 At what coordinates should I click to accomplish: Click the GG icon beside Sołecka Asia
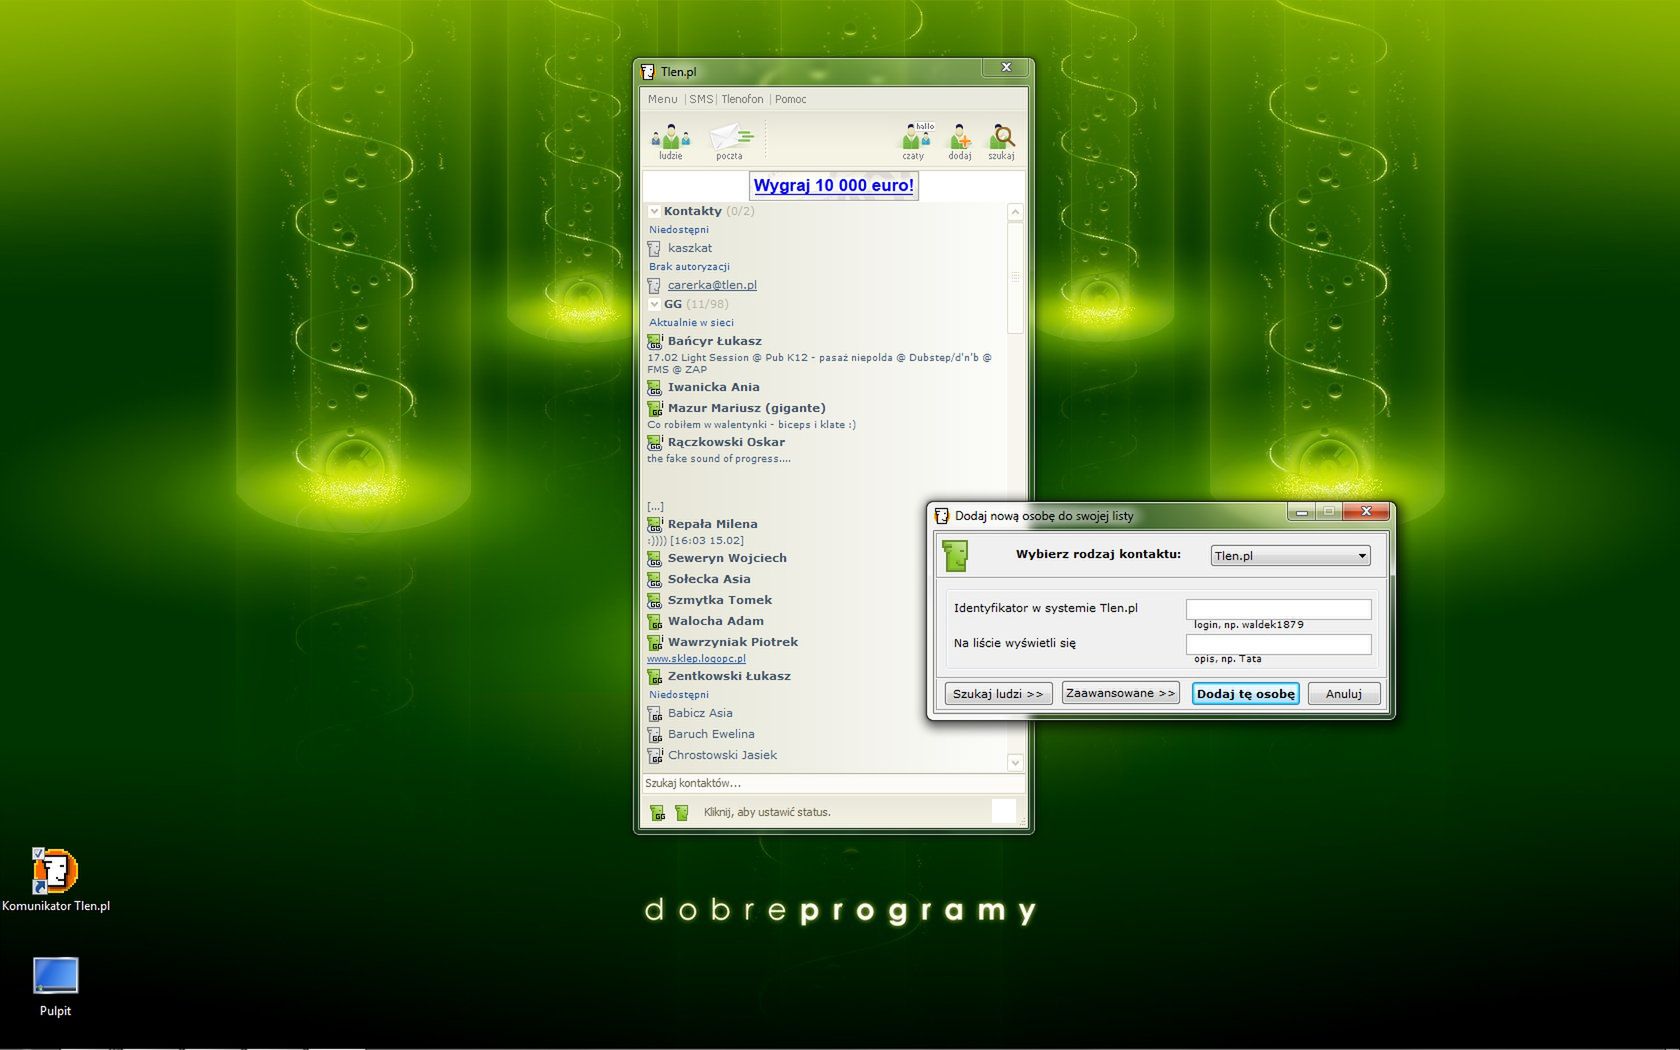(655, 579)
